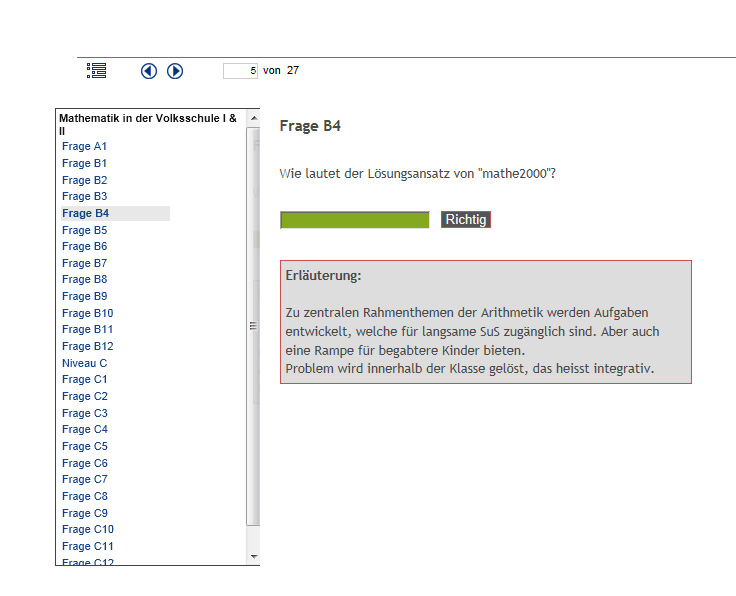Open Frage C10 in the question list

tap(88, 529)
